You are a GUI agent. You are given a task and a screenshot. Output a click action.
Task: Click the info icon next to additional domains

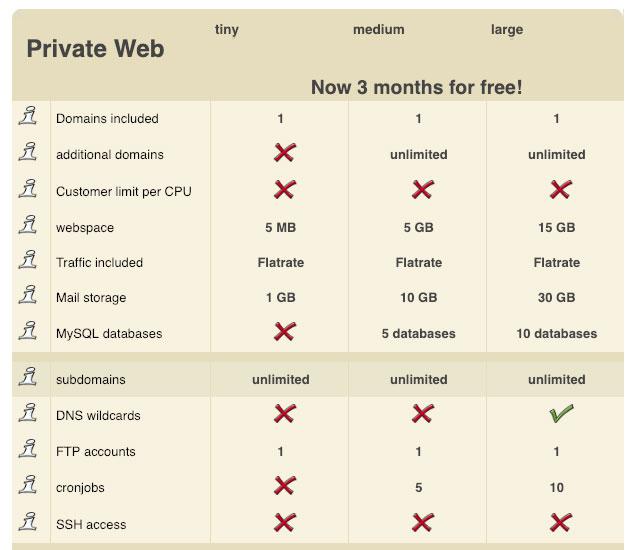[28, 152]
